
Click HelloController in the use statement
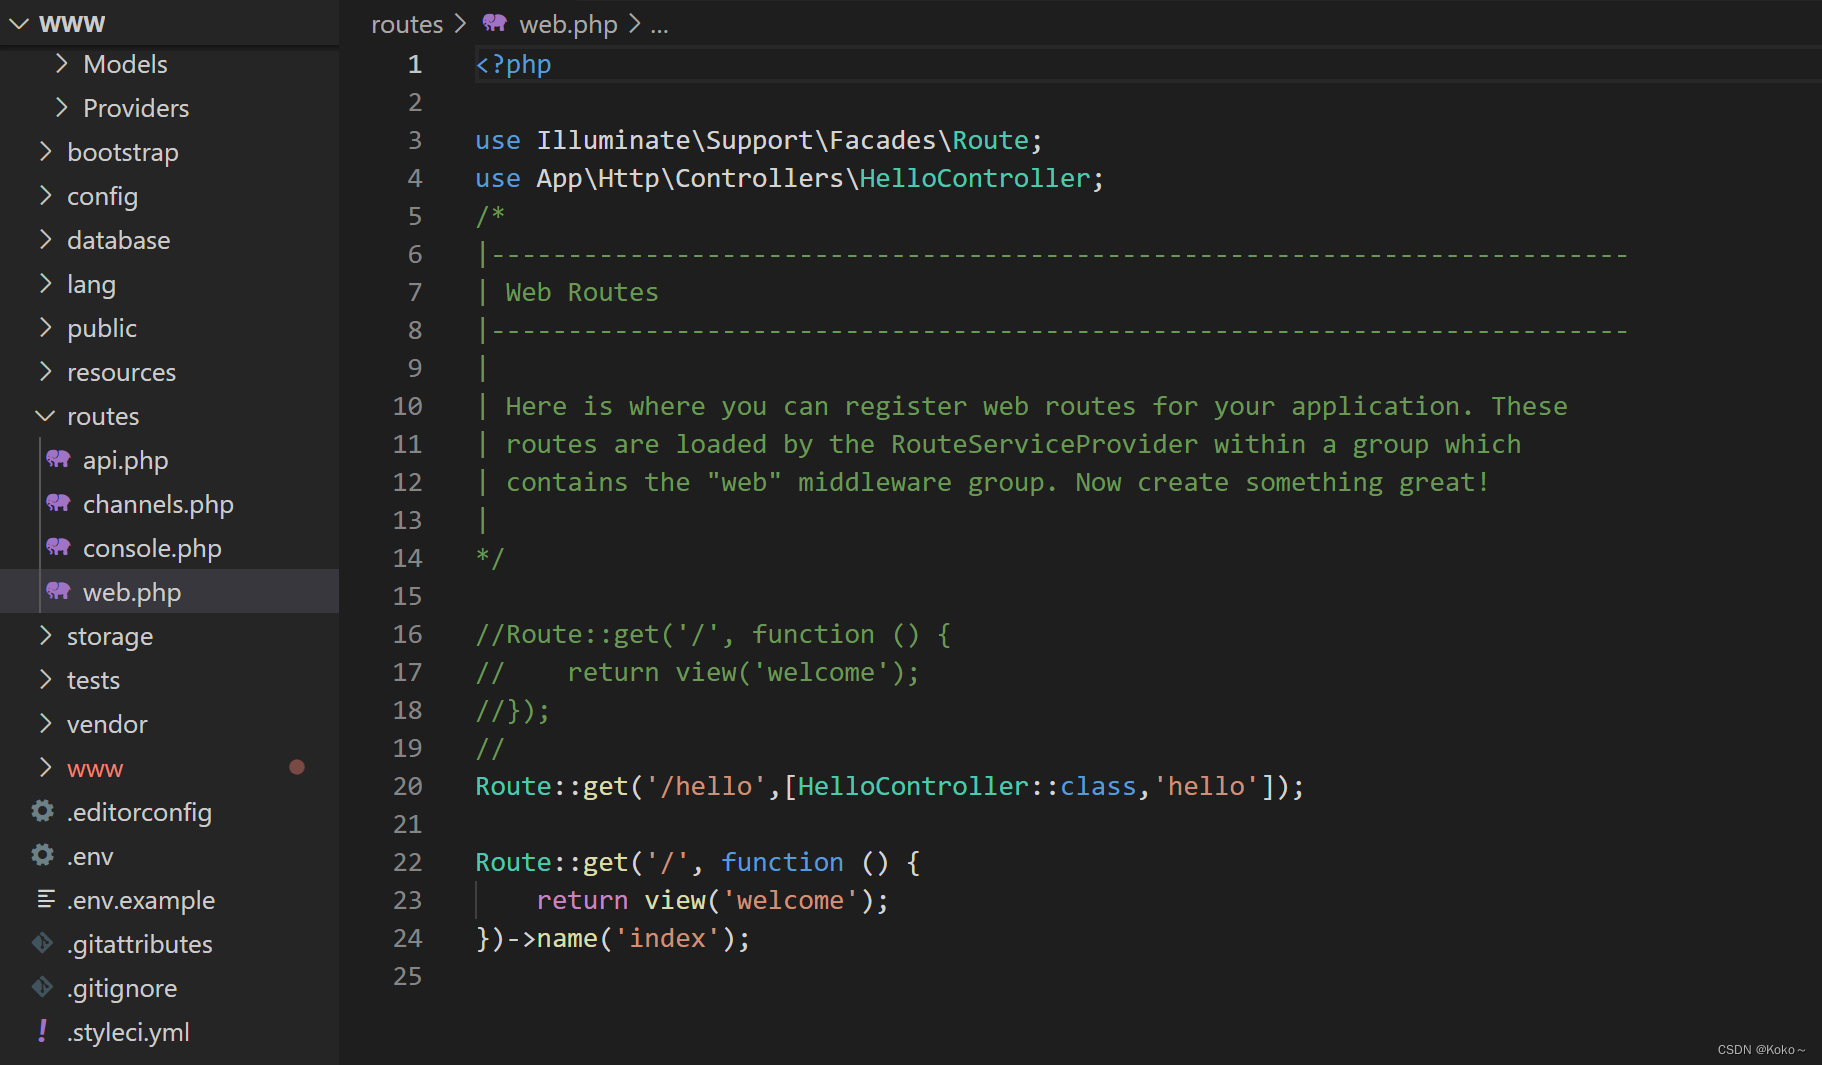(975, 178)
